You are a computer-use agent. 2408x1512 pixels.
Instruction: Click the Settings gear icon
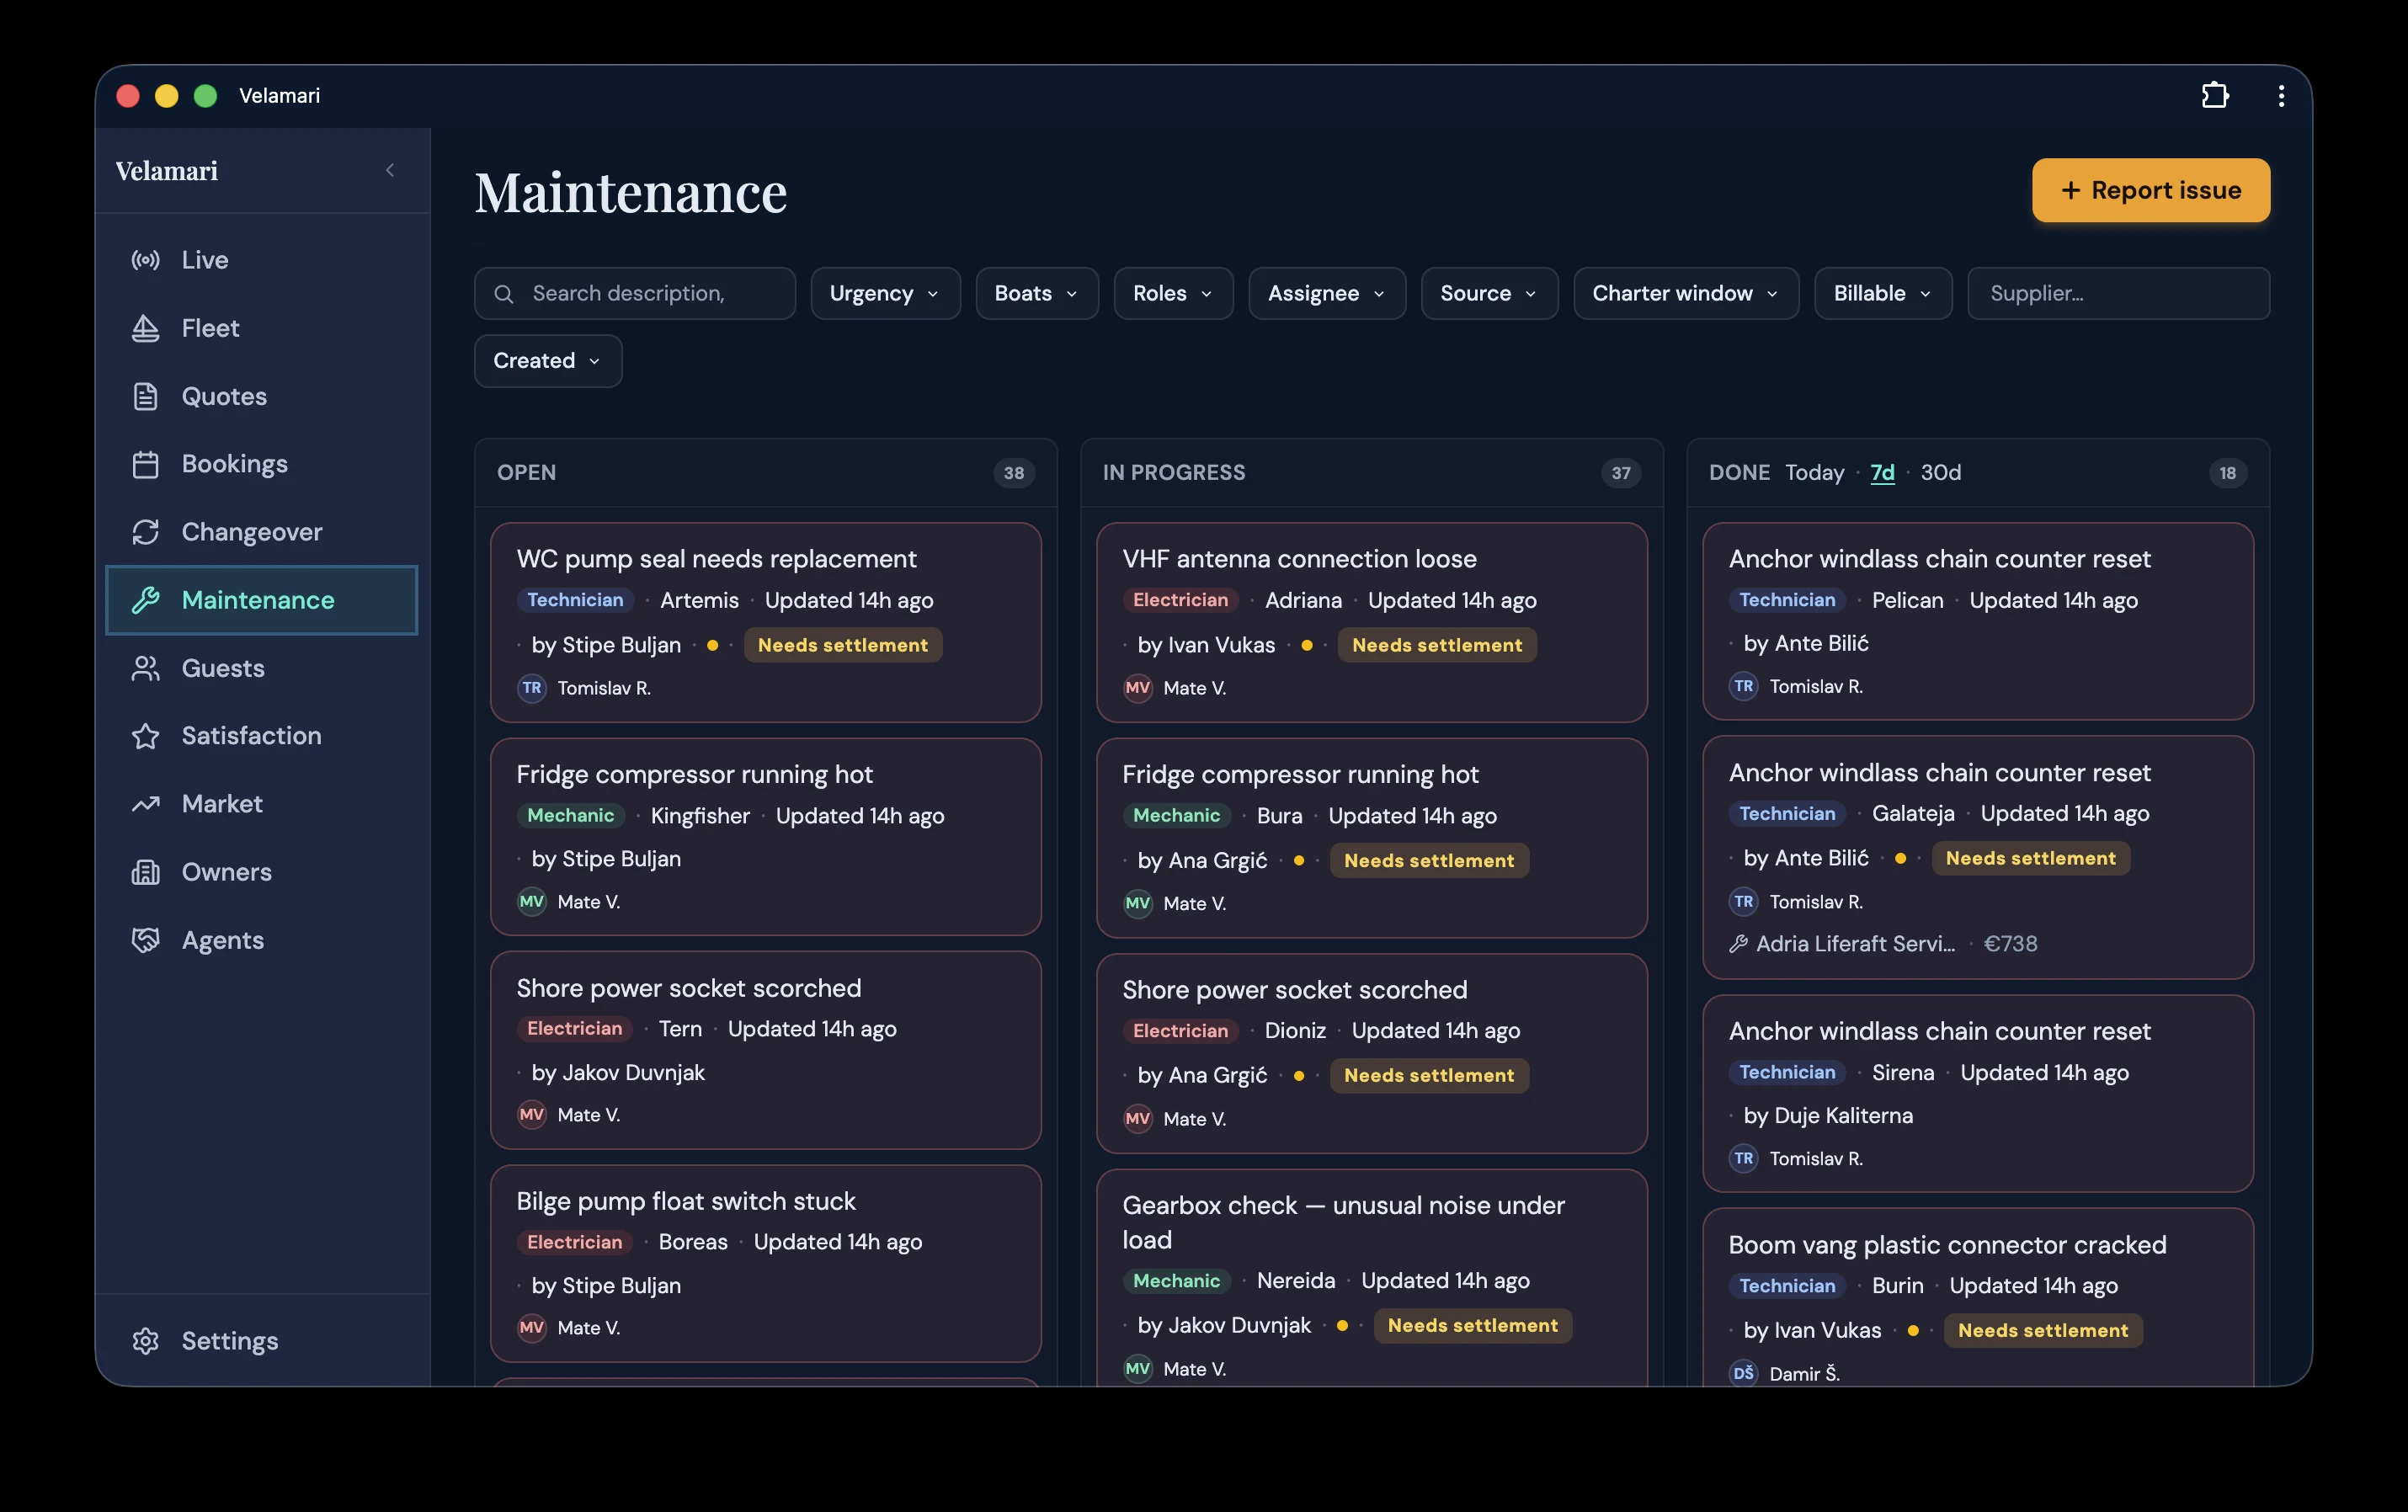tap(146, 1341)
